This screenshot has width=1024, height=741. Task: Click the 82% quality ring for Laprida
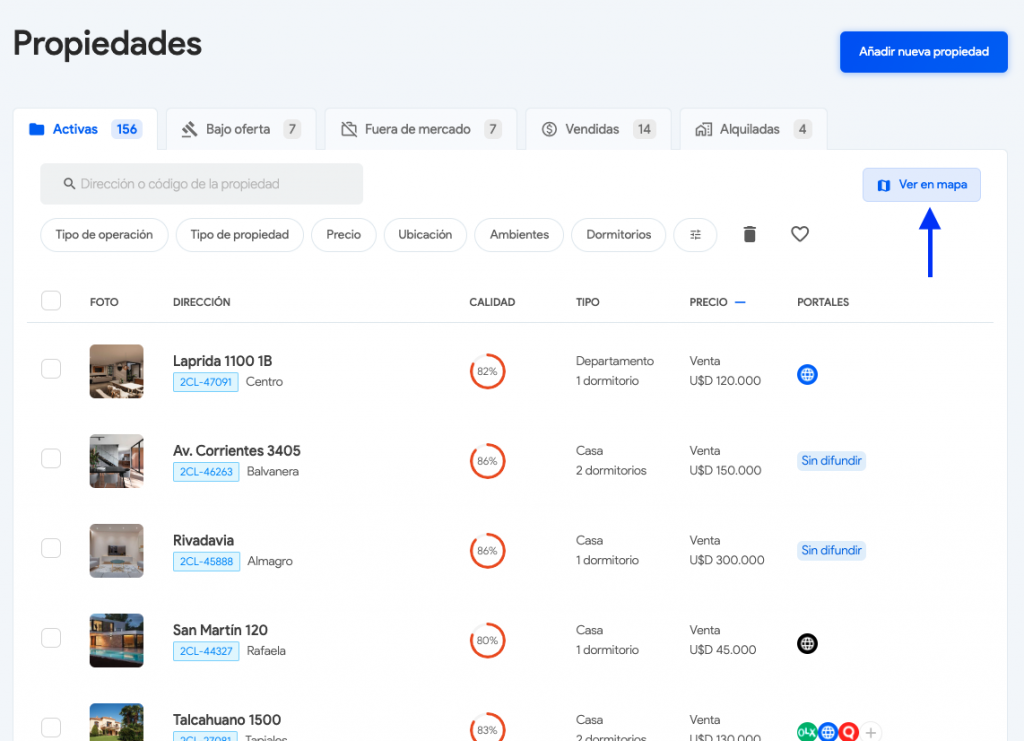(487, 371)
